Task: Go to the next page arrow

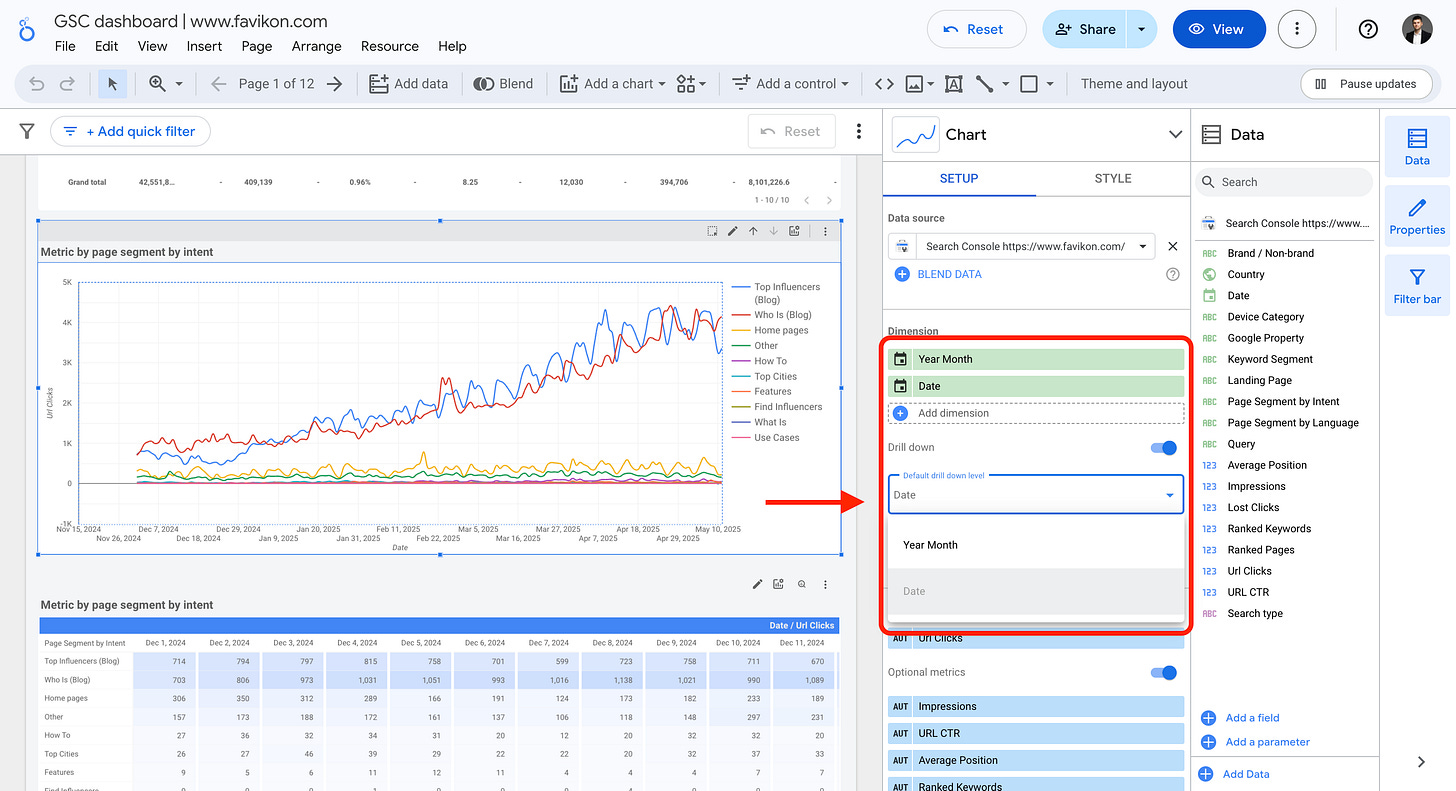Action: [335, 84]
